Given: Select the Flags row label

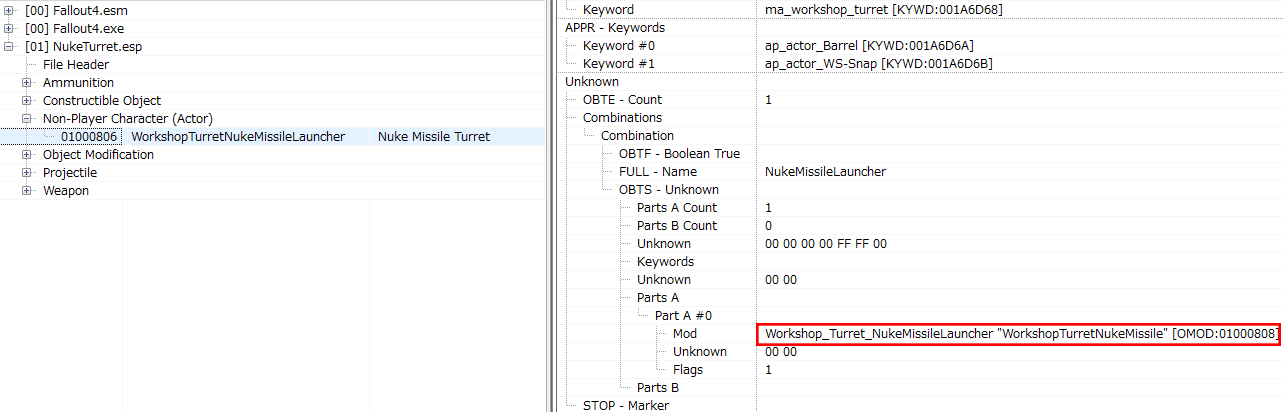Looking at the screenshot, I should 688,369.
